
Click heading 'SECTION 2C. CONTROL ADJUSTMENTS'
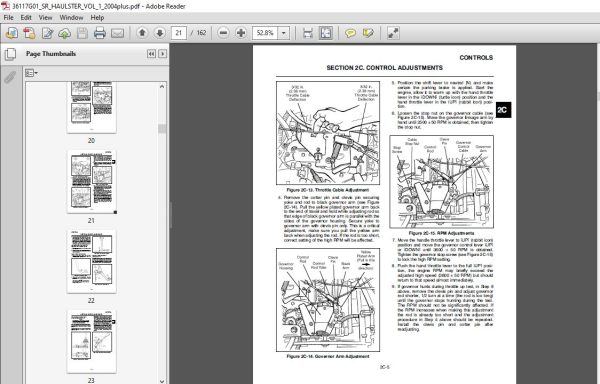[x=384, y=68]
